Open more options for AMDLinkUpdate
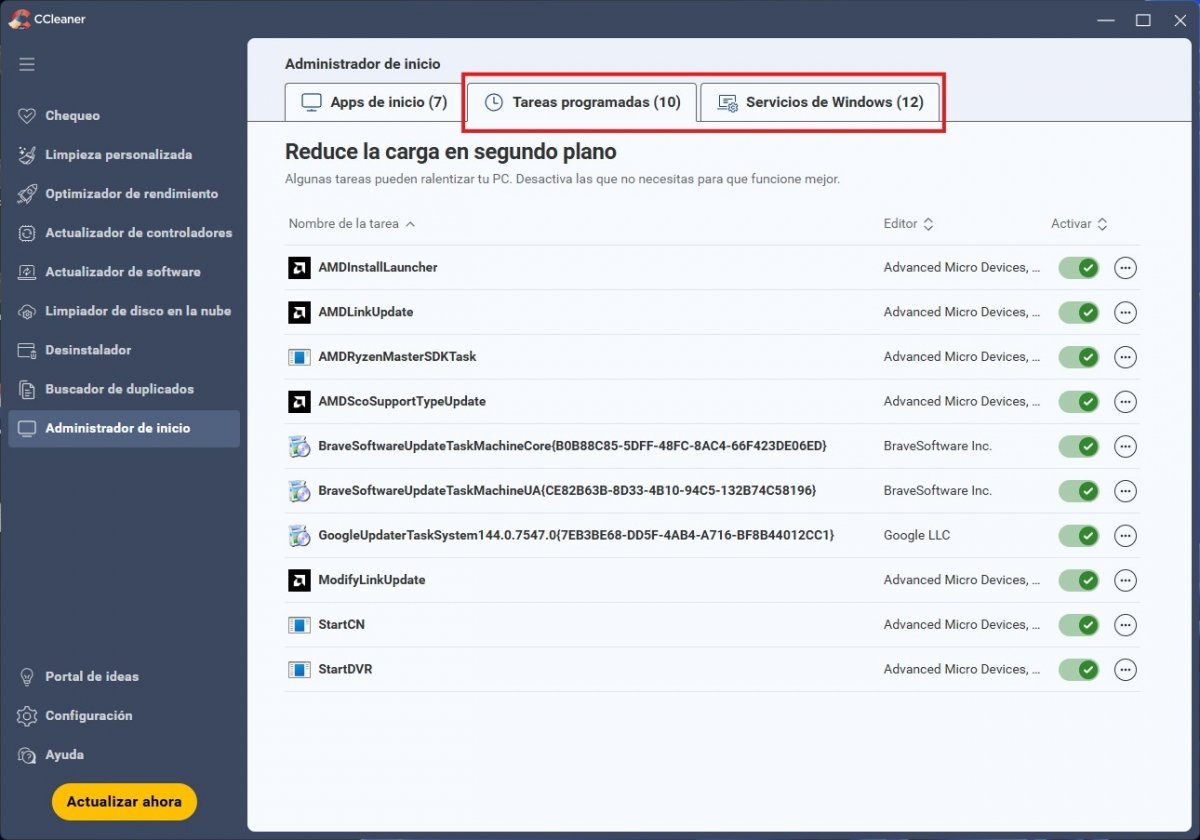 [x=1125, y=313]
